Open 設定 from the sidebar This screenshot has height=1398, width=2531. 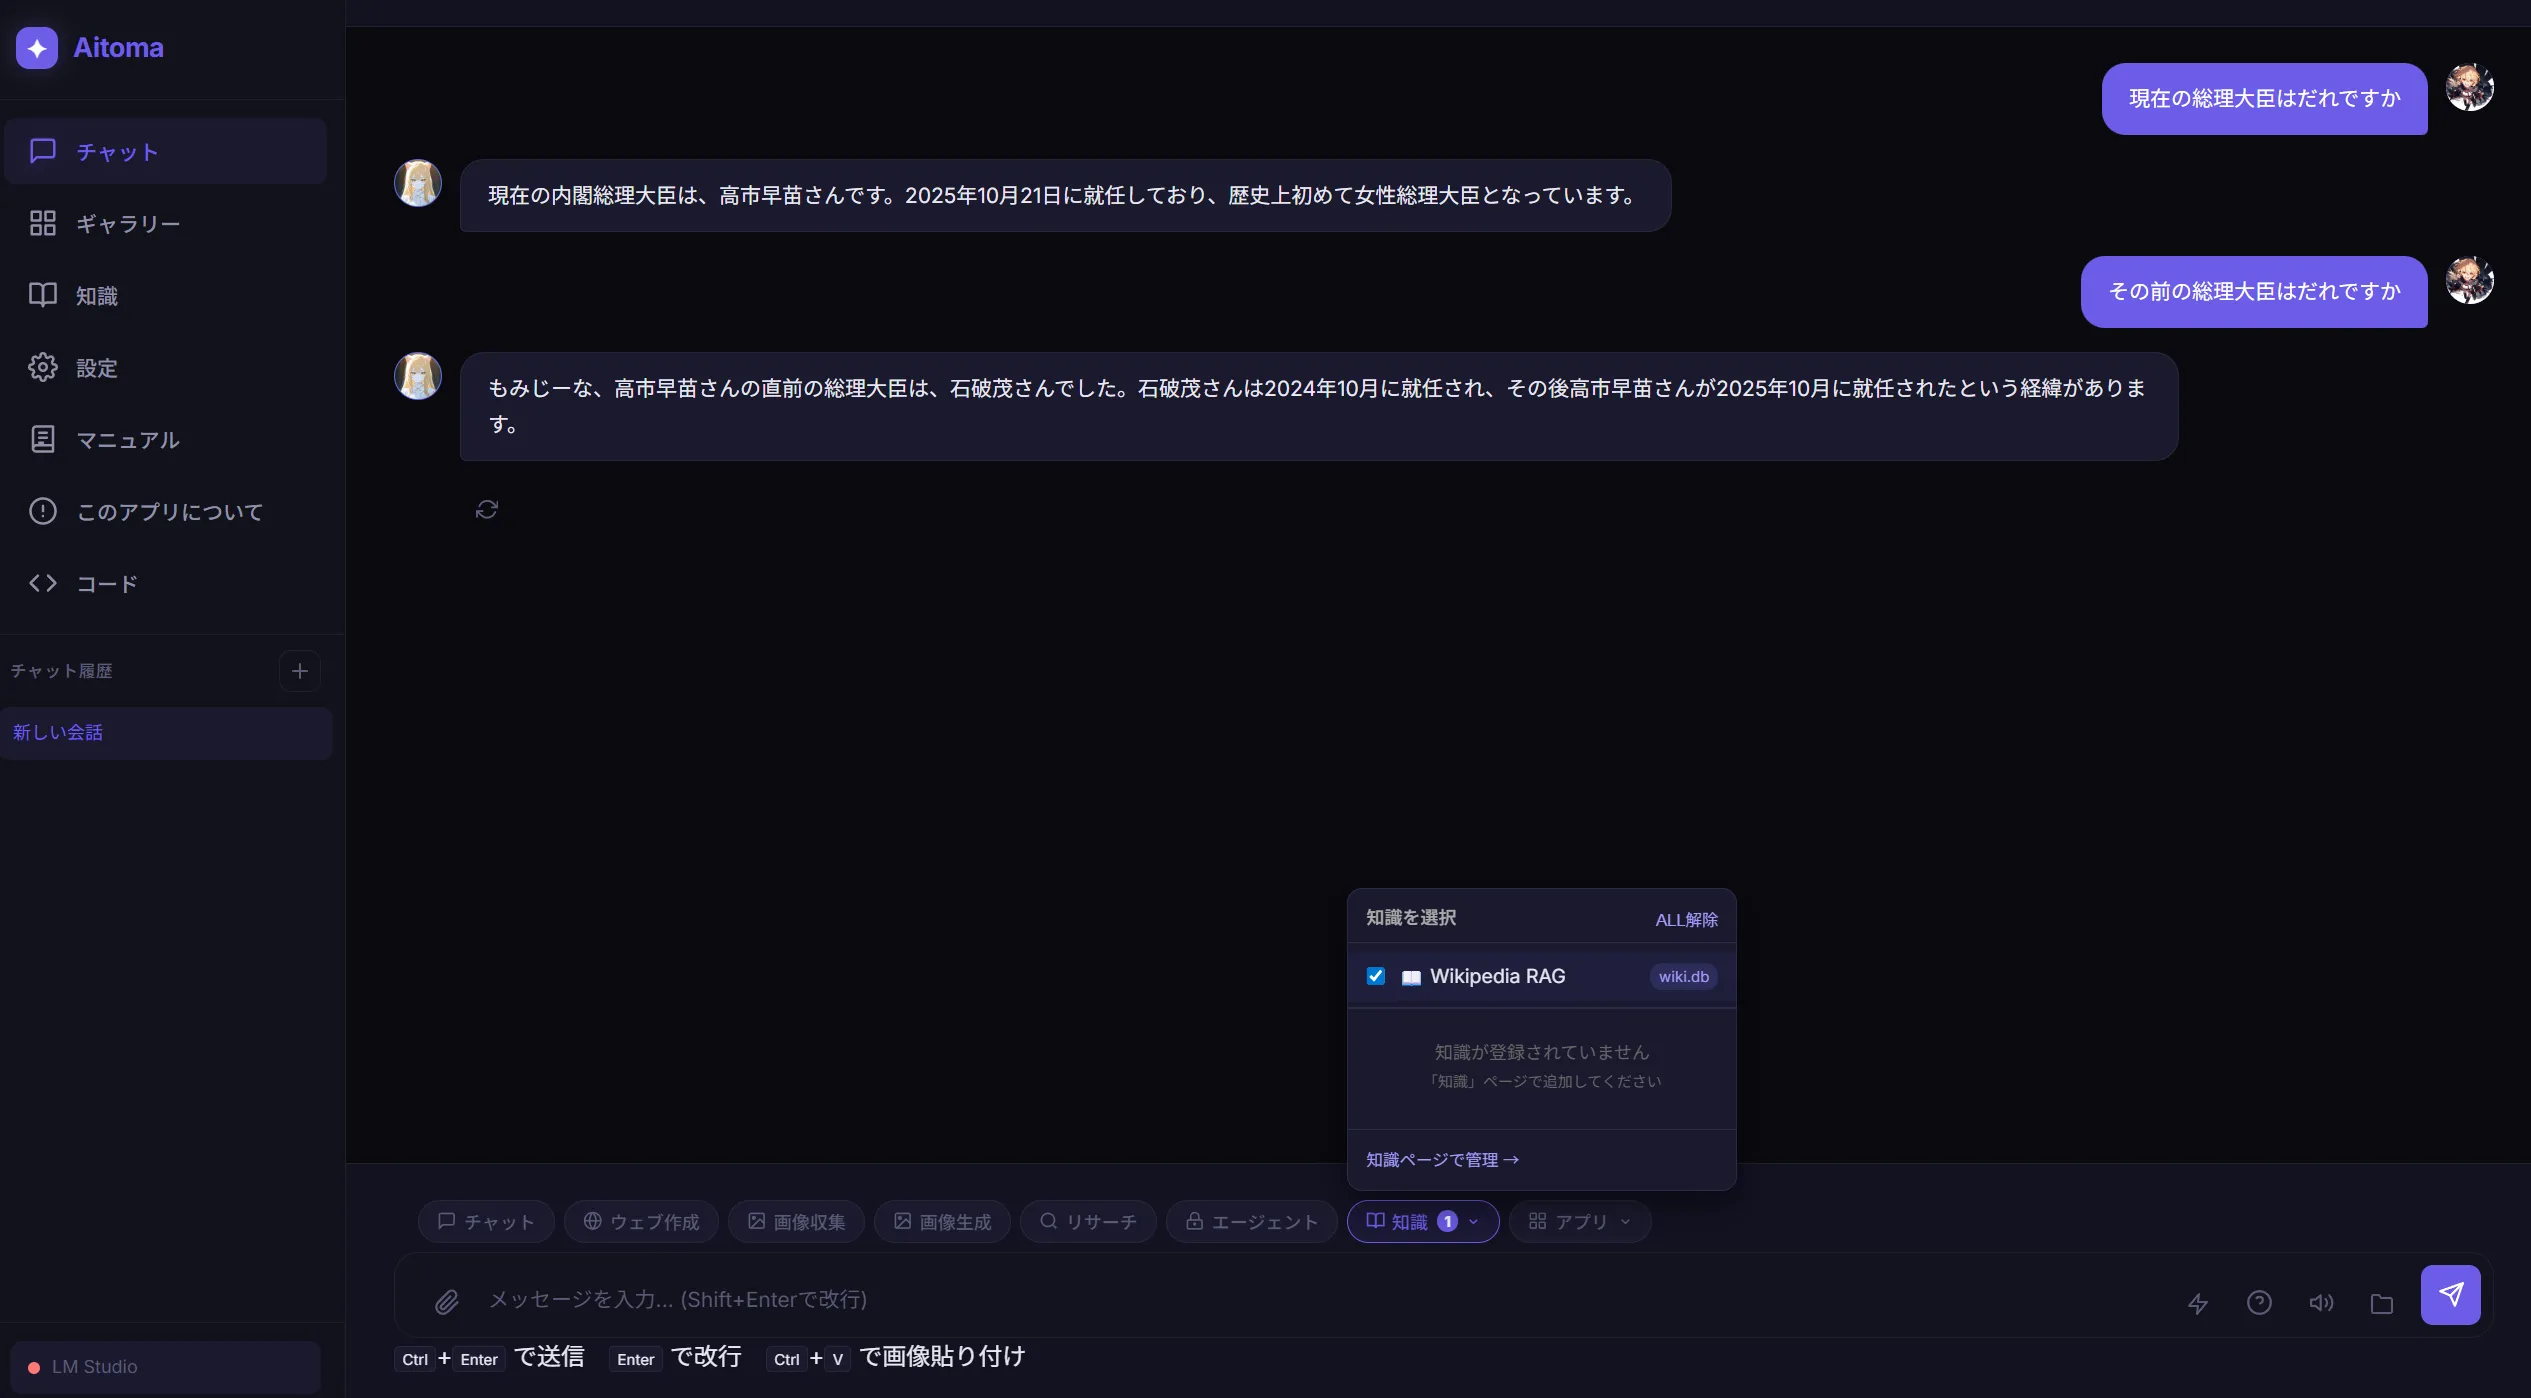point(96,368)
